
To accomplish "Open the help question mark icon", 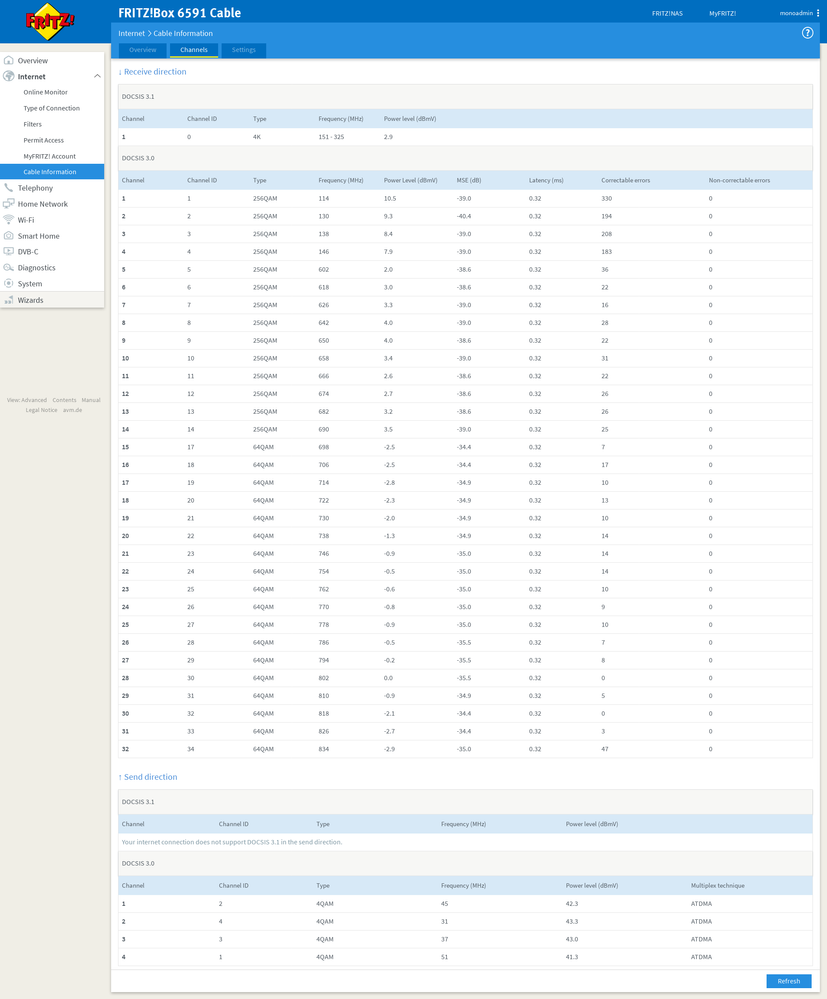I will coord(807,33).
